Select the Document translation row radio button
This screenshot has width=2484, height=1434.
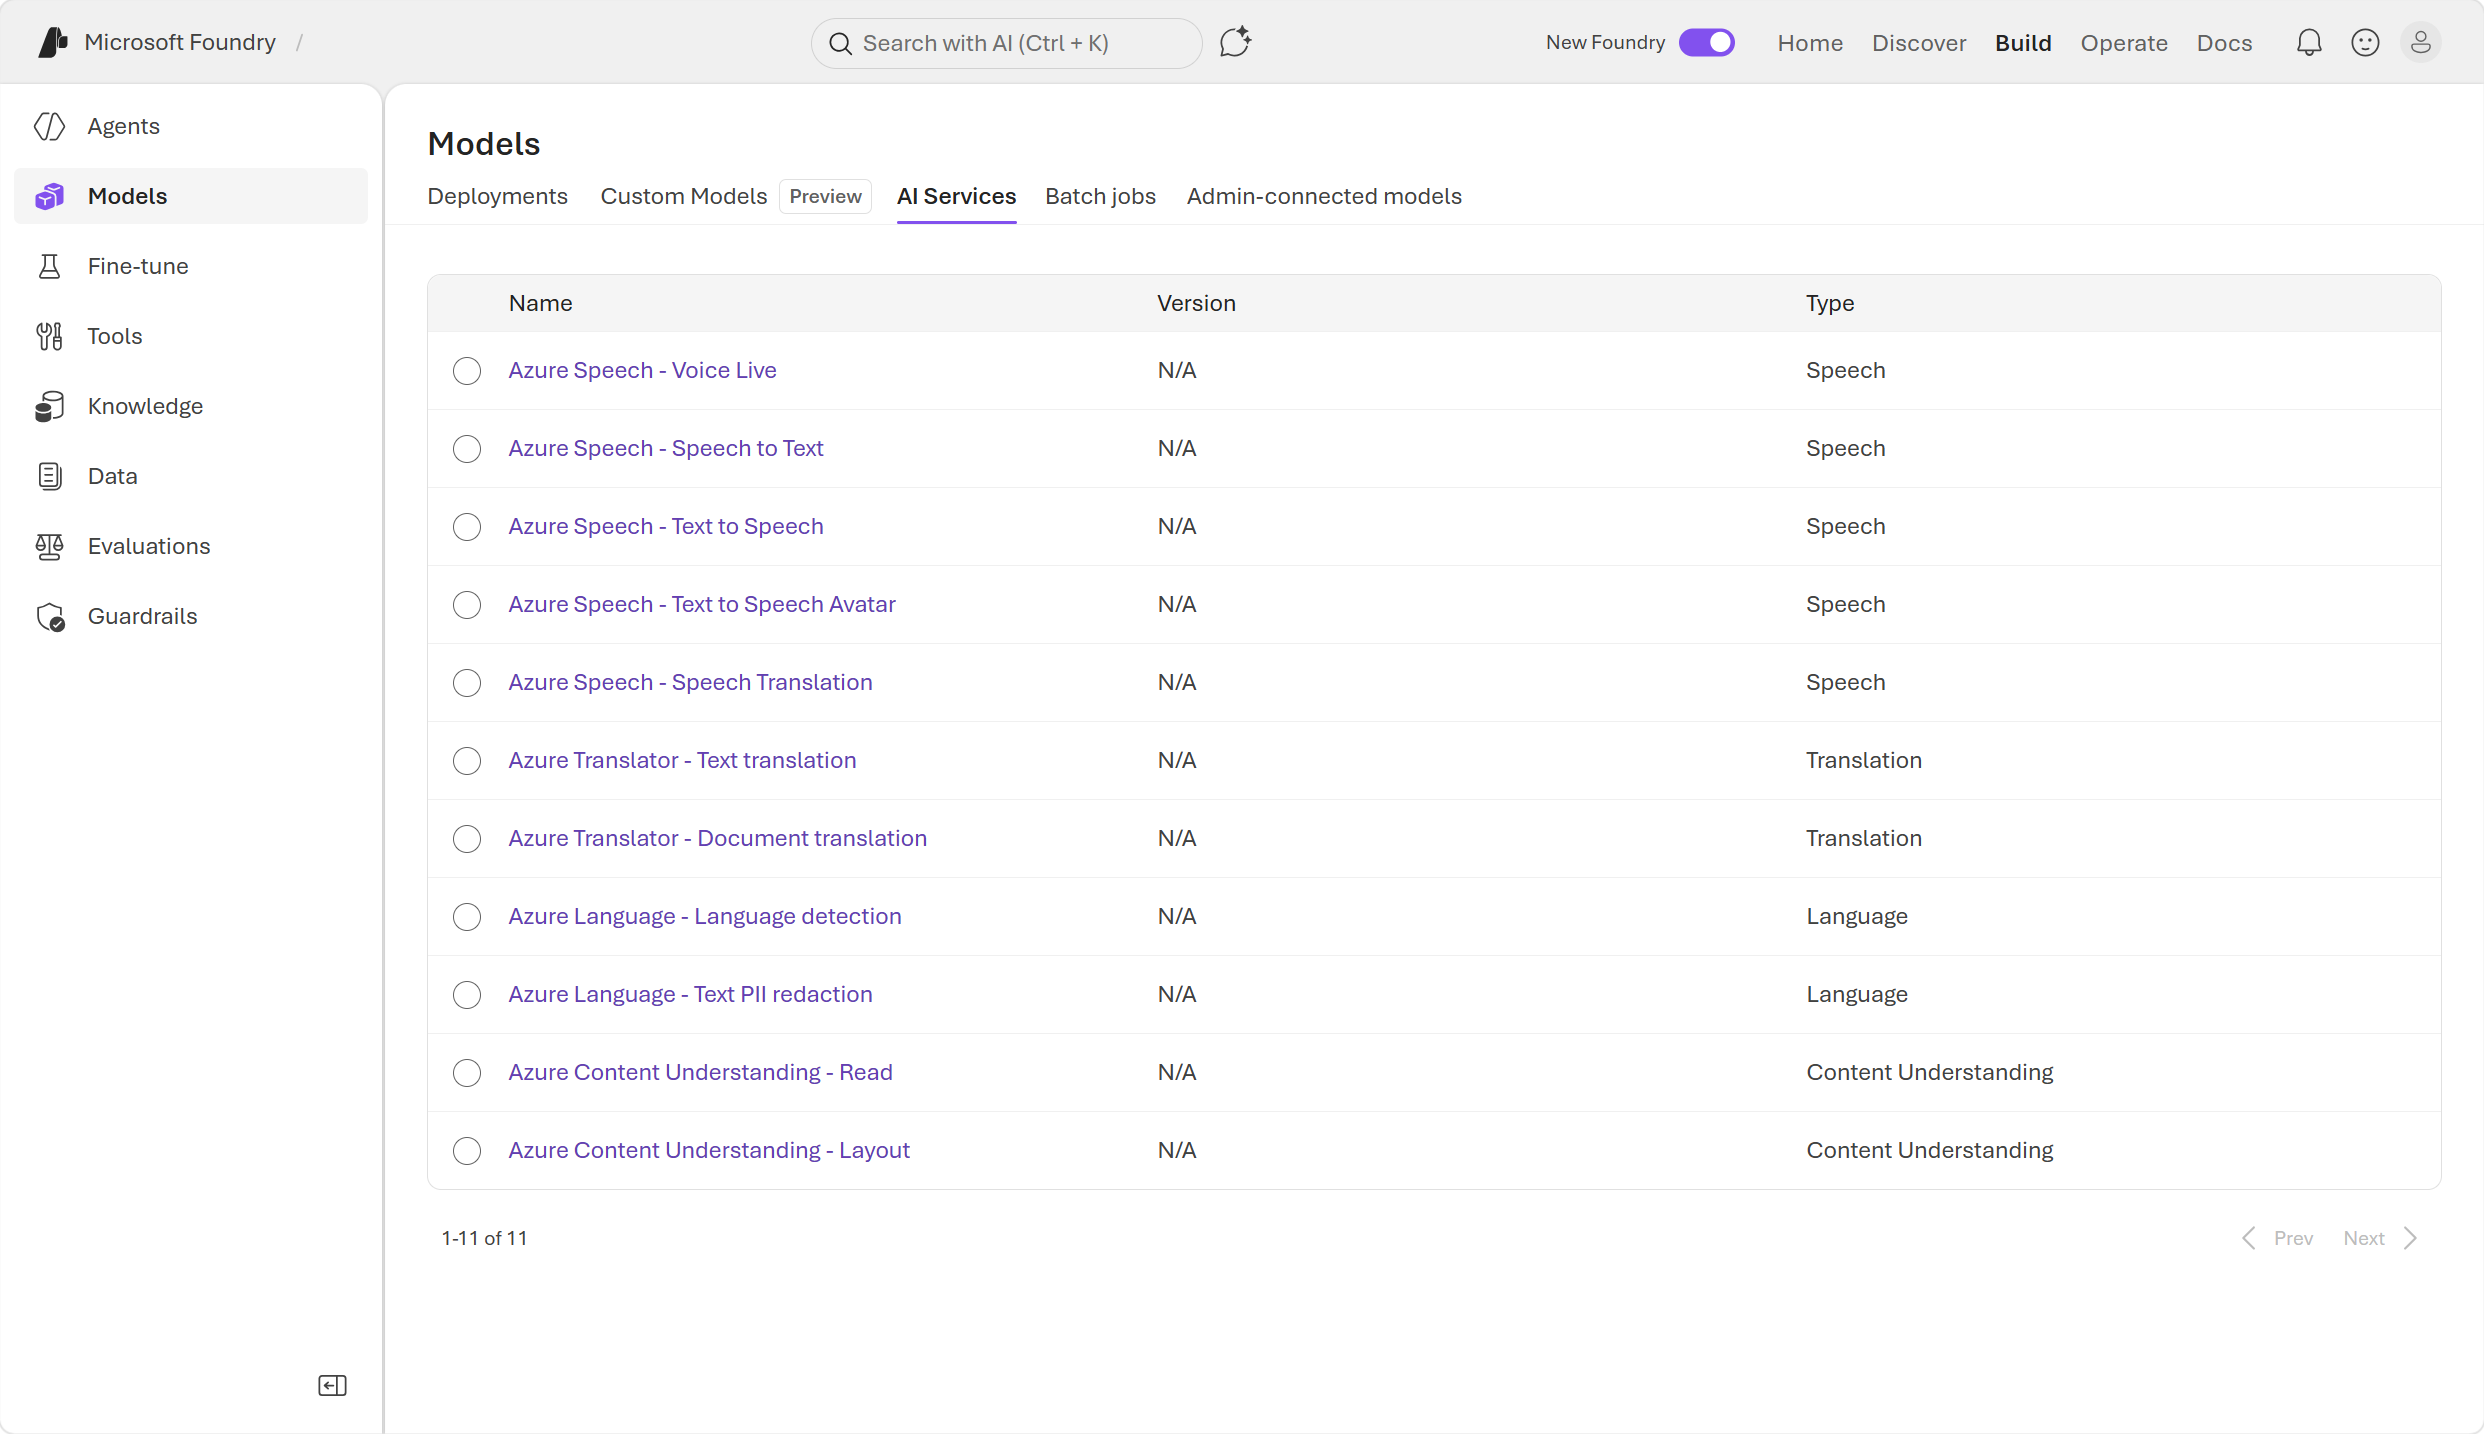pos(467,839)
